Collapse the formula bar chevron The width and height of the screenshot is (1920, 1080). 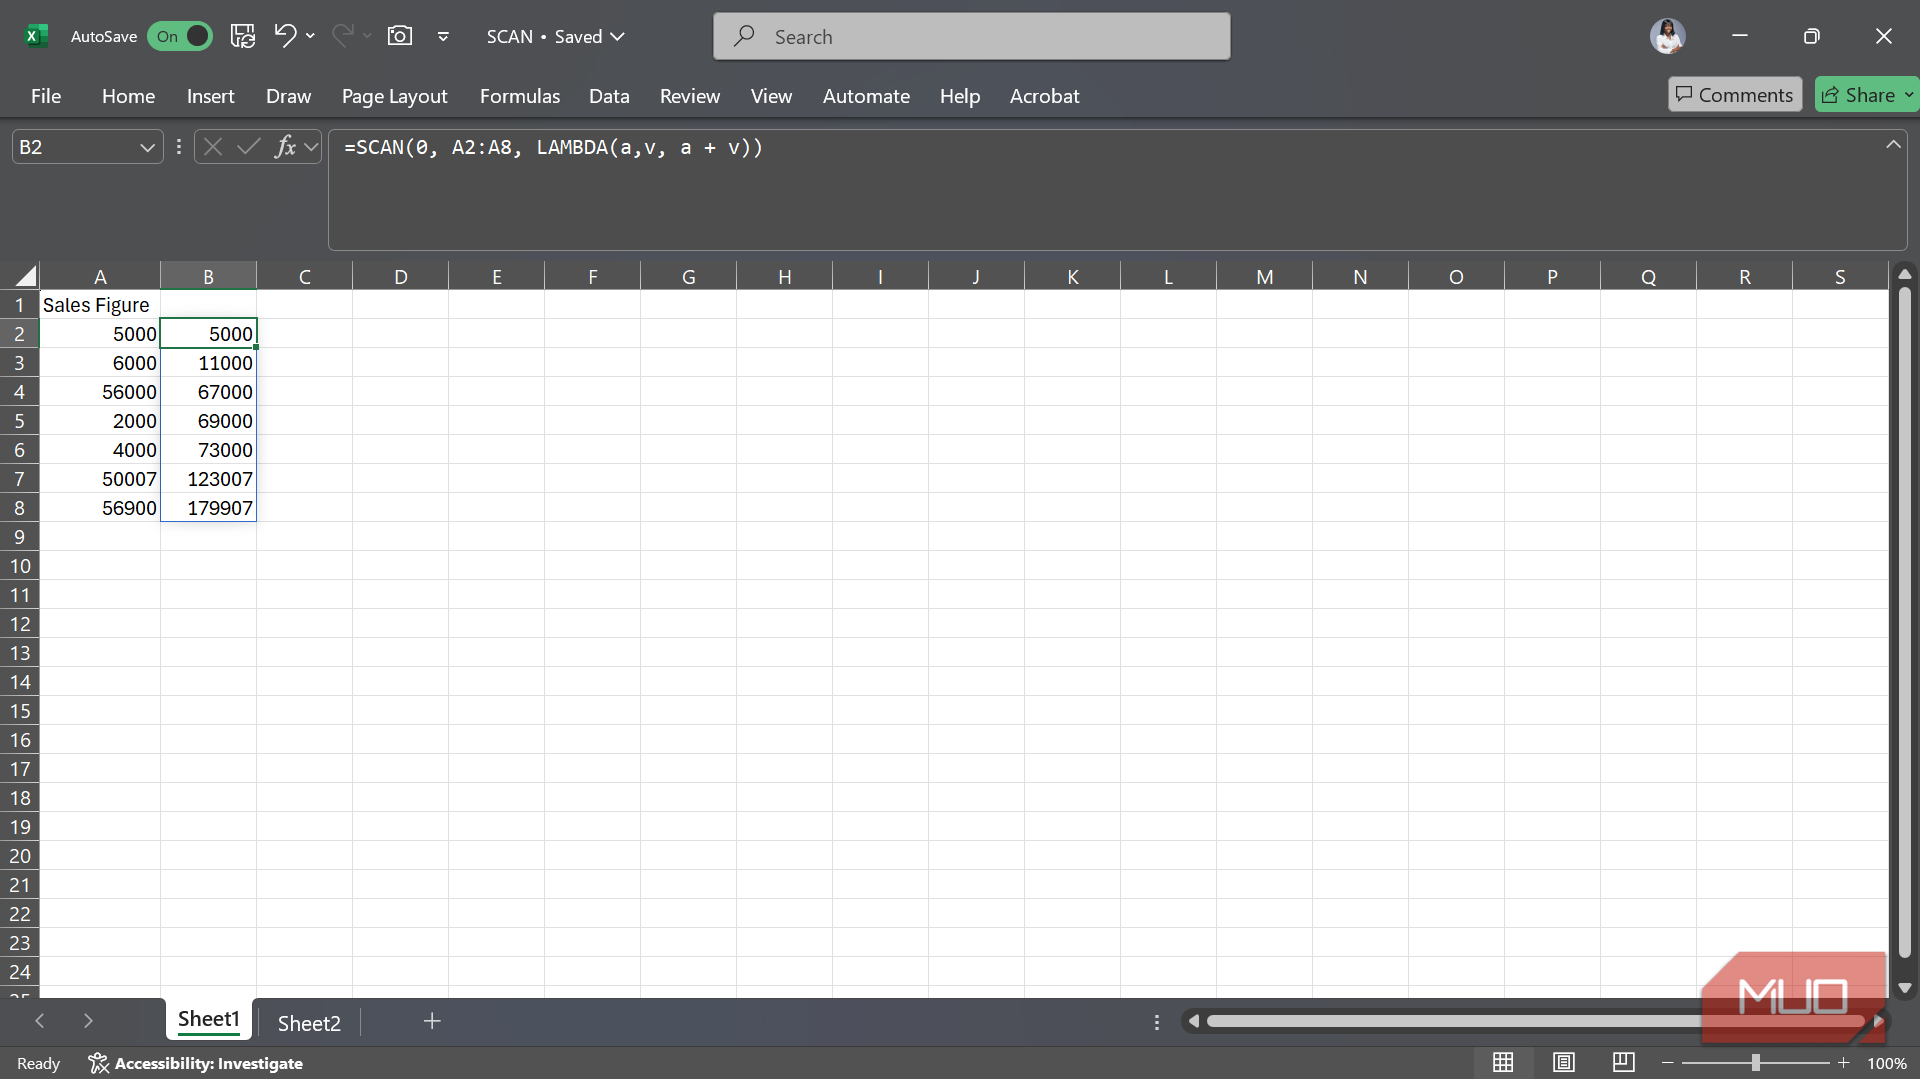pos(1892,145)
